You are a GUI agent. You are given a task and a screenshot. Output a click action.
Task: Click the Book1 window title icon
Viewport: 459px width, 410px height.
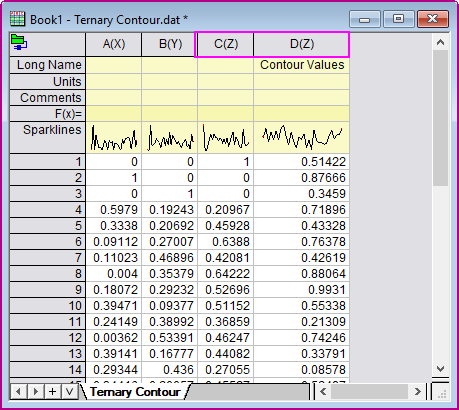coord(17,19)
